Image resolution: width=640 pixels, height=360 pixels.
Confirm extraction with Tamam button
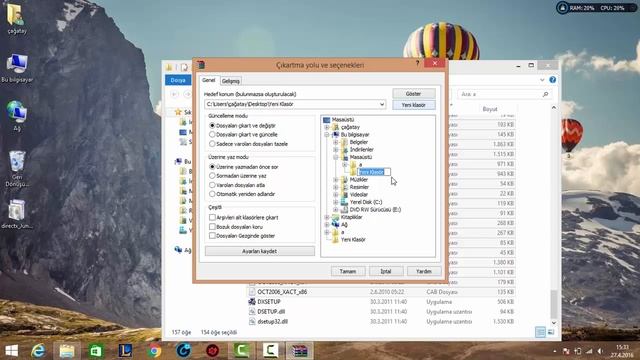(x=348, y=271)
